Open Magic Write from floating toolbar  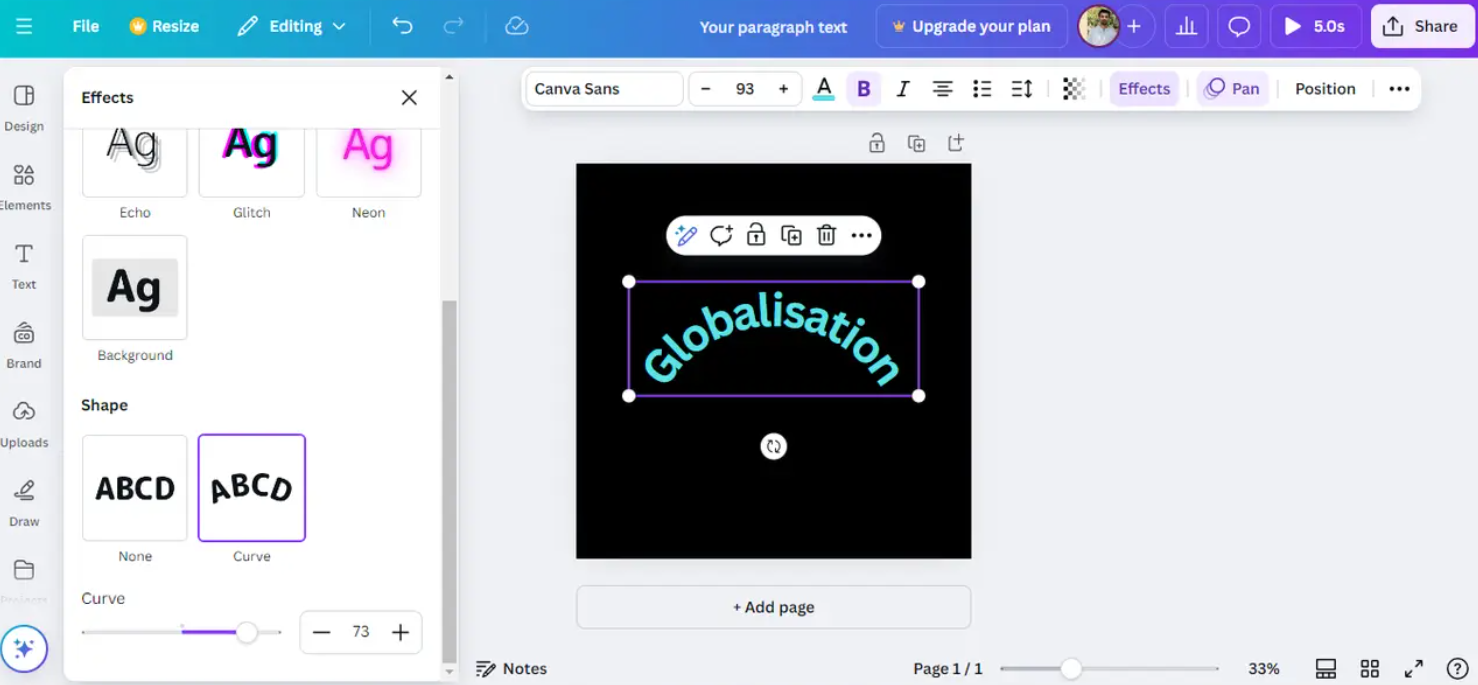tap(686, 236)
